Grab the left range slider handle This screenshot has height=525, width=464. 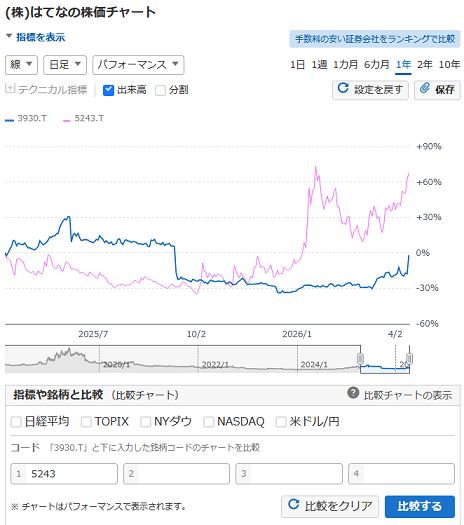(x=360, y=359)
